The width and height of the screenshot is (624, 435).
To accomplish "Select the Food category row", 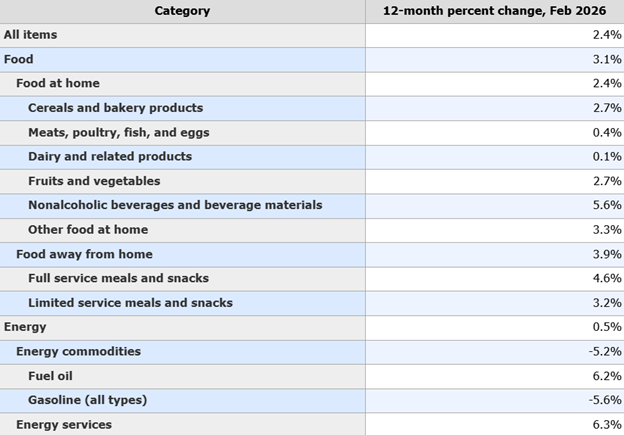I will point(312,60).
